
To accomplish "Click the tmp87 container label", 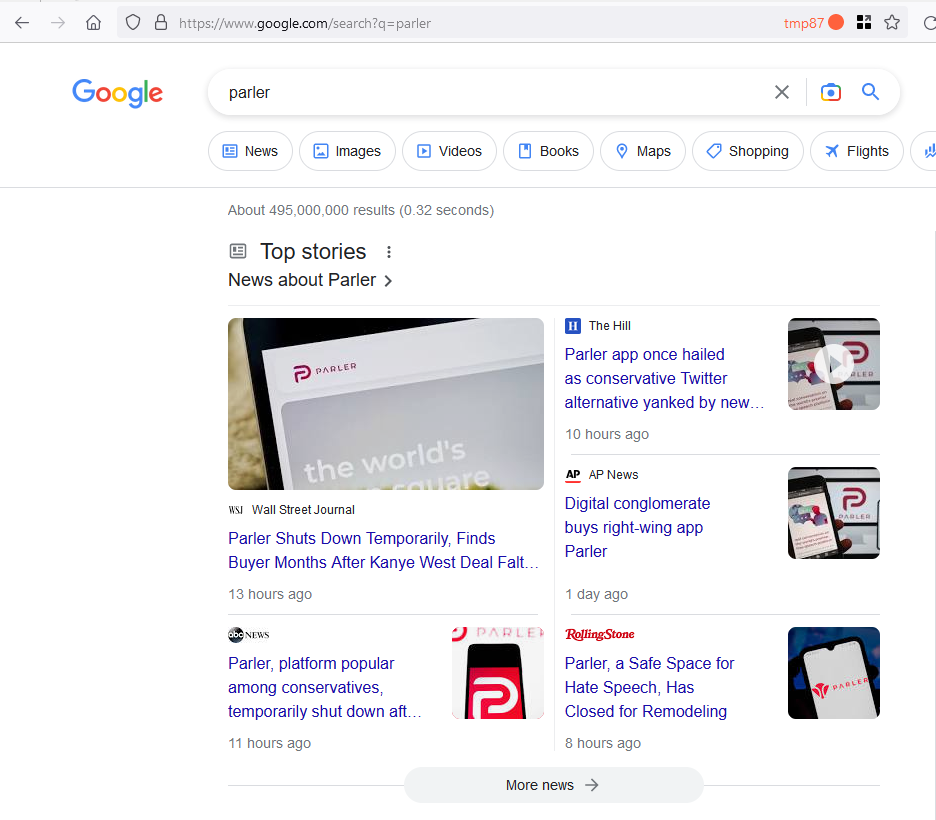I will click(803, 23).
